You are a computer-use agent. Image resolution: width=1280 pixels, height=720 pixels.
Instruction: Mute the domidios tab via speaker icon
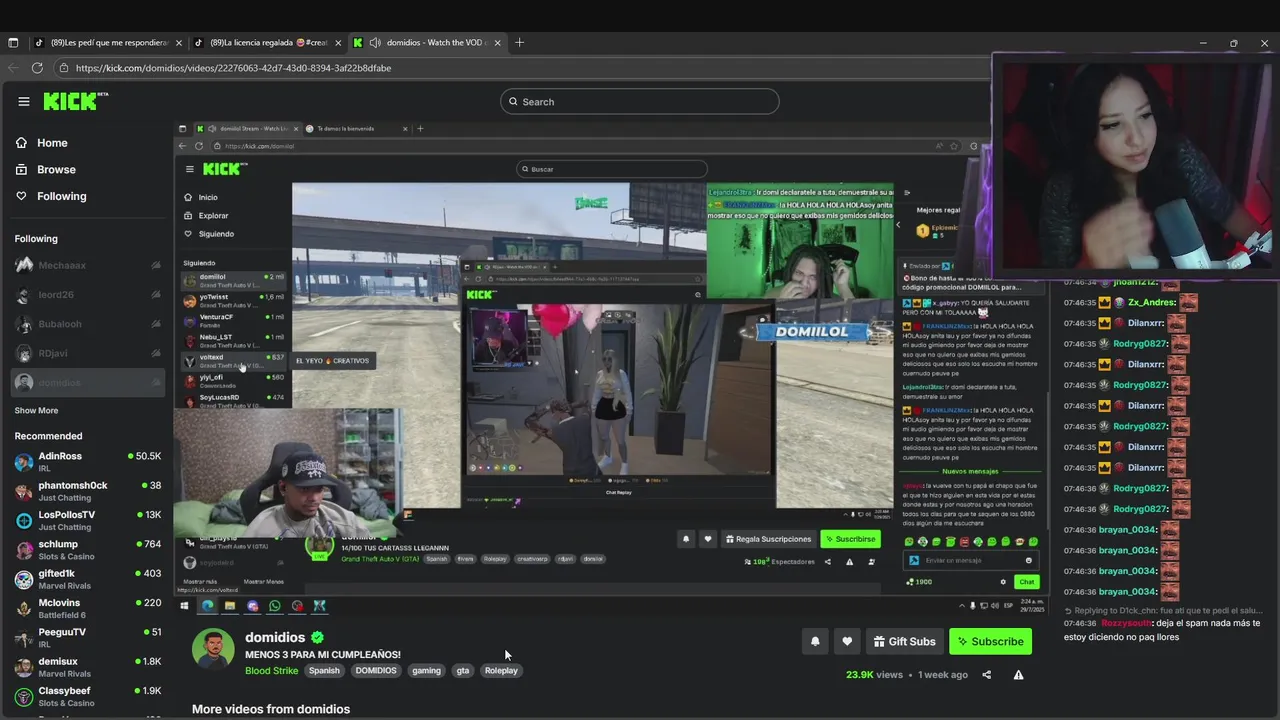pos(375,43)
